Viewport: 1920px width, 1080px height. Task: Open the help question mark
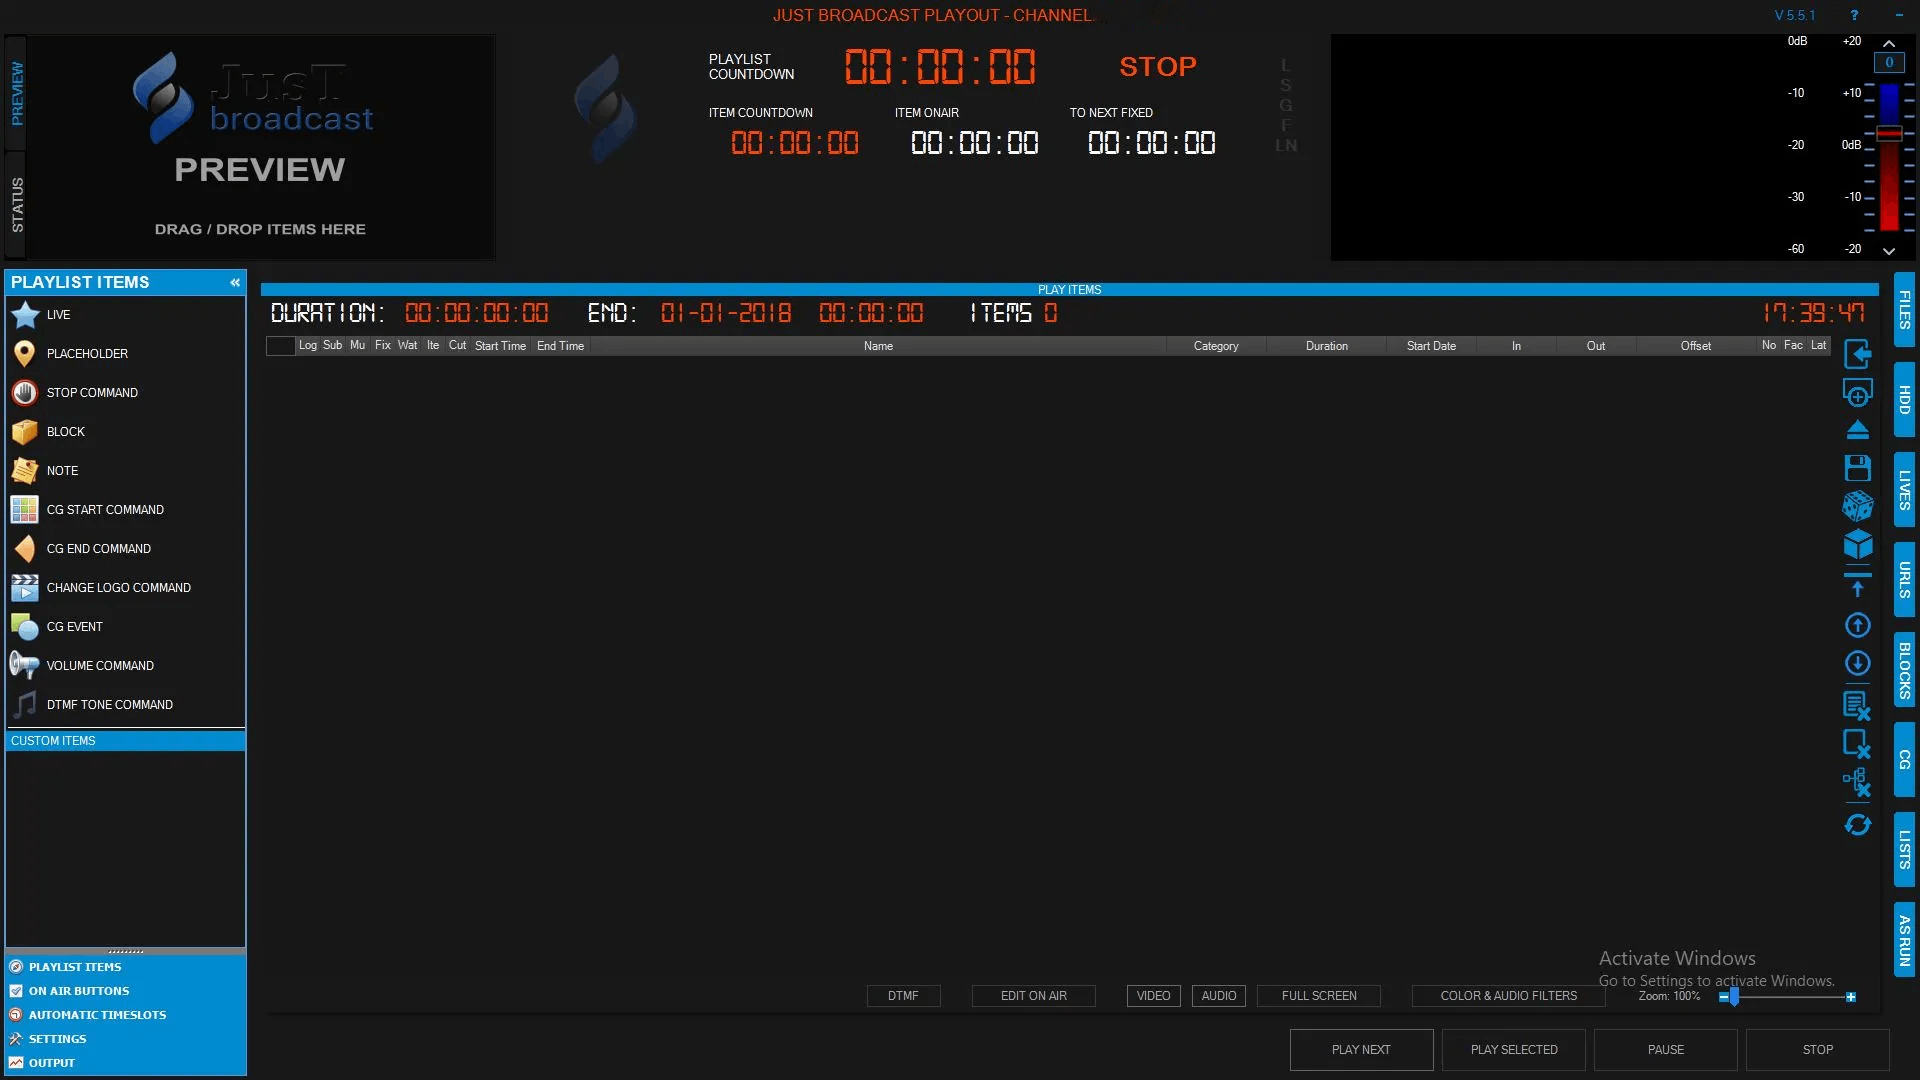[1854, 15]
